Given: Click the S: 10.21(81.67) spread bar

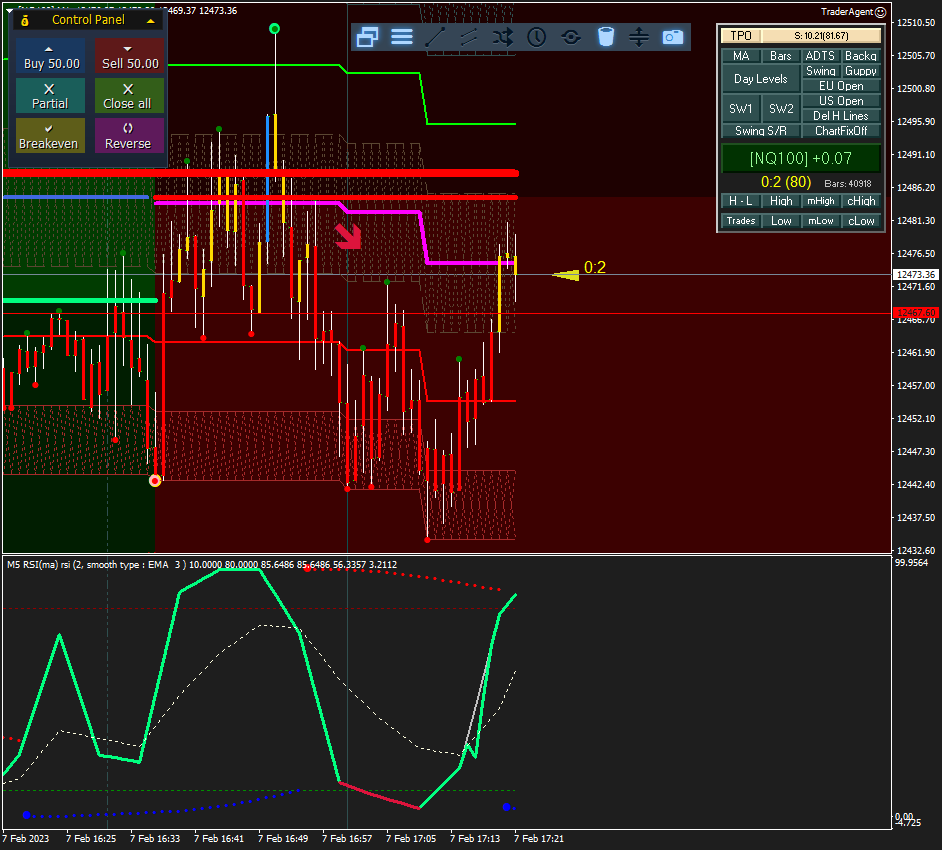Looking at the screenshot, I should 821,35.
